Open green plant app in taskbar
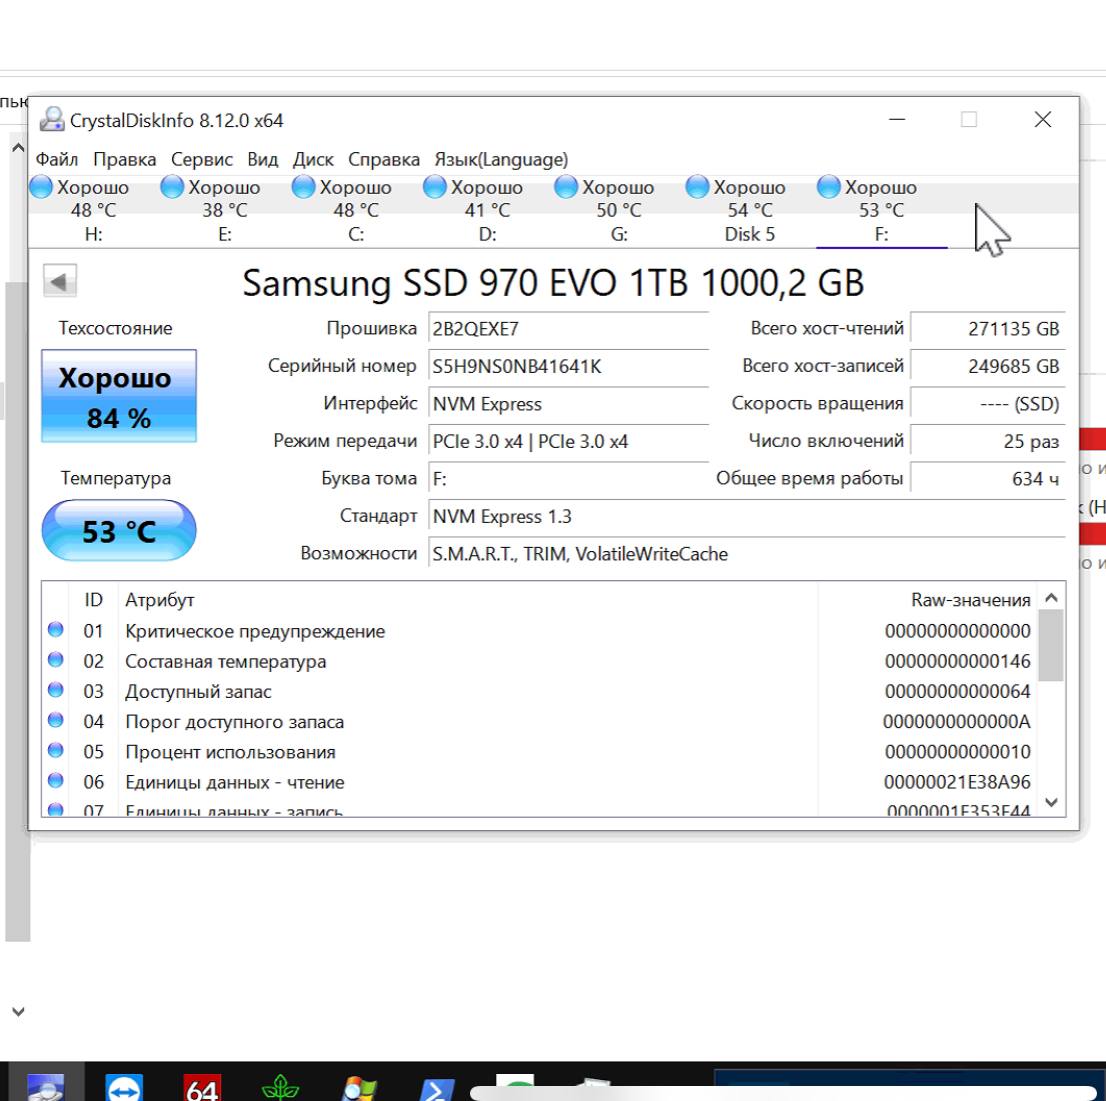 point(280,1087)
